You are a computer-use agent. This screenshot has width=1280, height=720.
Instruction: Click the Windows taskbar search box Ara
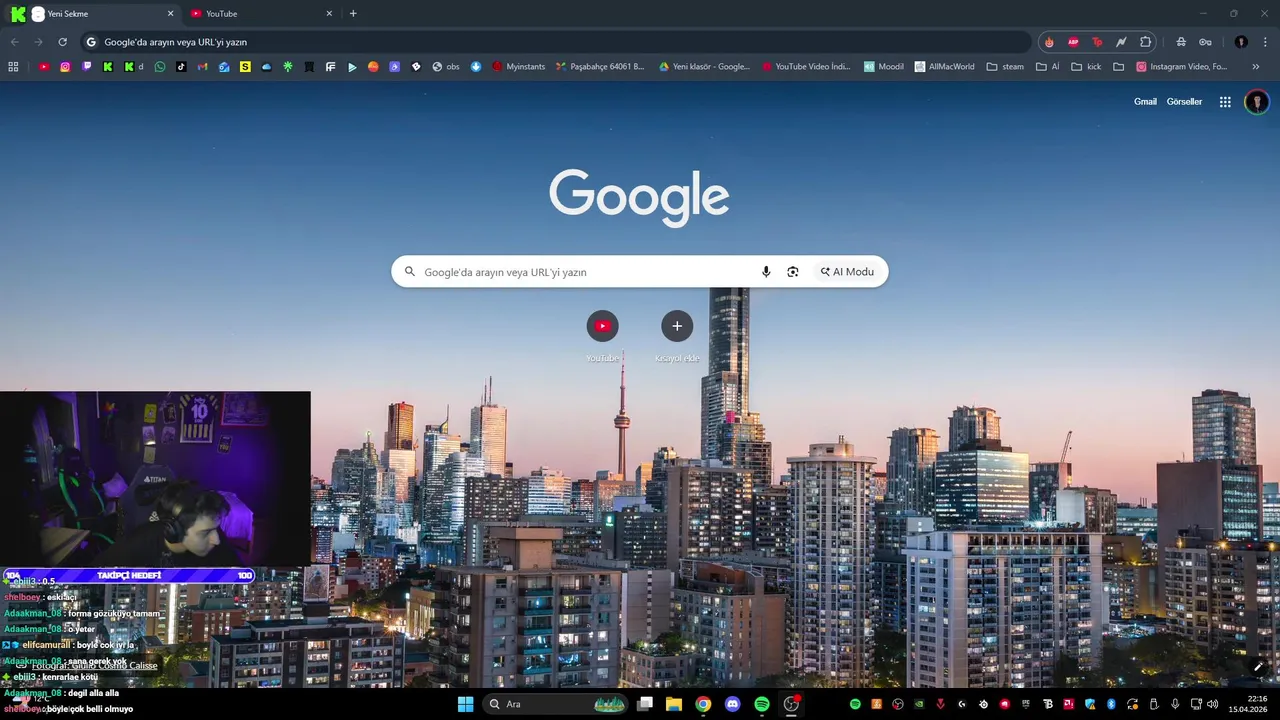556,704
